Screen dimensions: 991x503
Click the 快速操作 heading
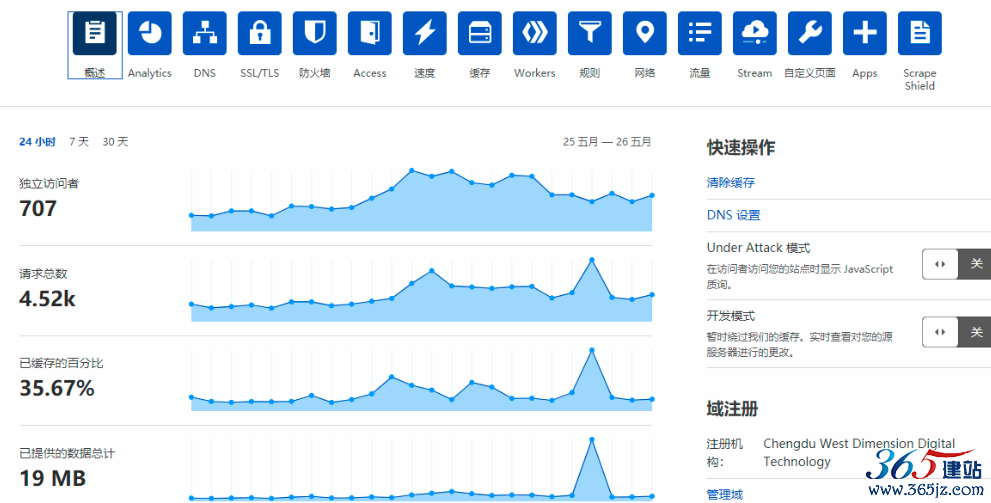click(741, 148)
